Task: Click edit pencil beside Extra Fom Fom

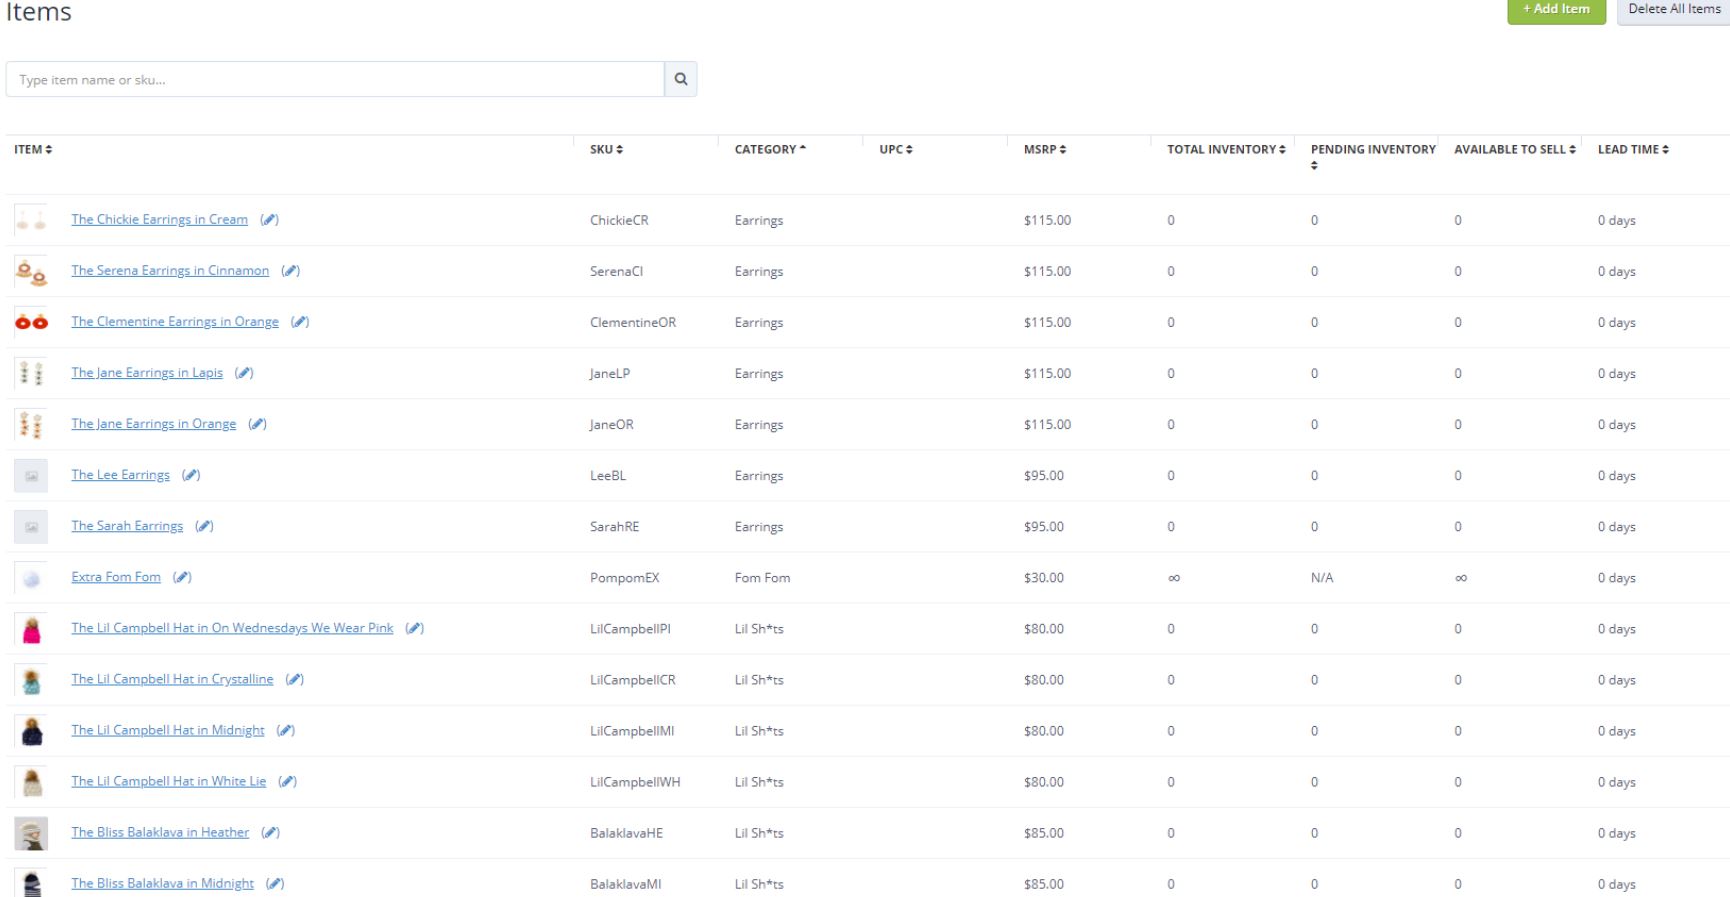Action: click(182, 577)
